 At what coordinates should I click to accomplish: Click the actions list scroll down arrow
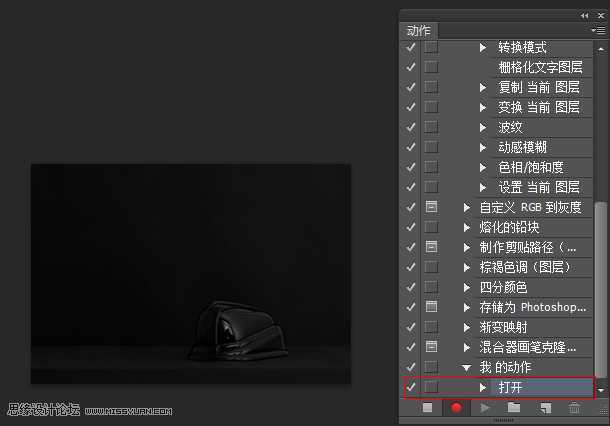(x=601, y=390)
